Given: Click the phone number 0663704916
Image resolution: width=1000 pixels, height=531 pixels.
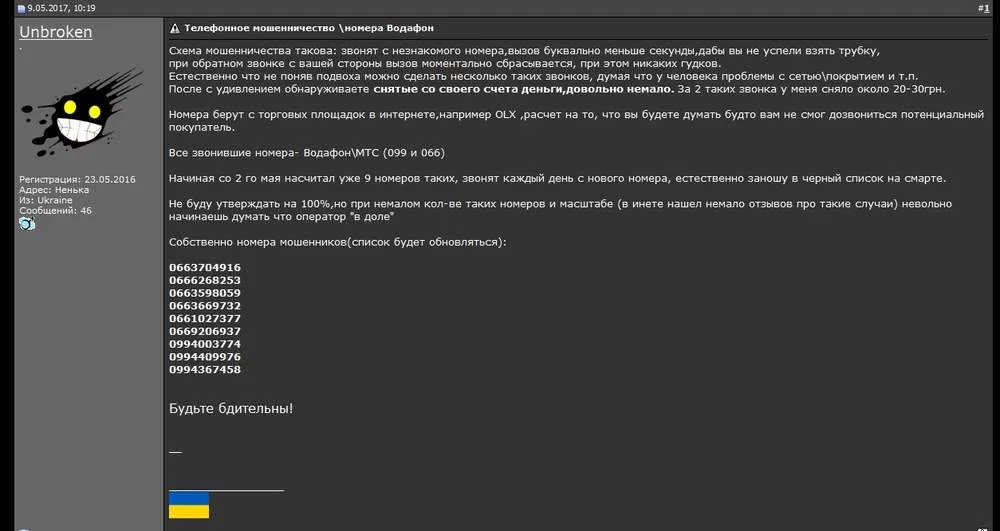Looking at the screenshot, I should tap(205, 267).
